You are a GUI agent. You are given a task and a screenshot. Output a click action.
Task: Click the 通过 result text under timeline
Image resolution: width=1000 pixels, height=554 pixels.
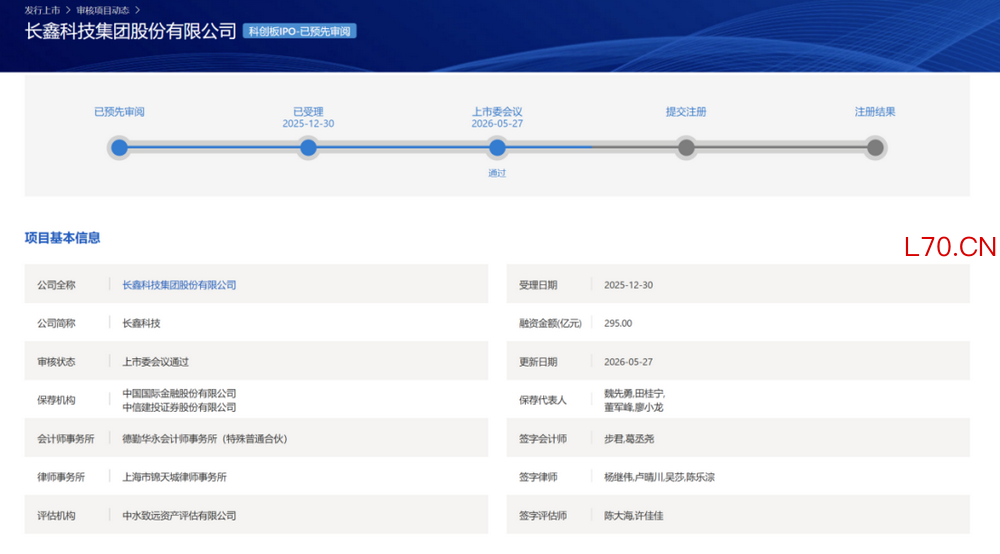click(x=497, y=173)
